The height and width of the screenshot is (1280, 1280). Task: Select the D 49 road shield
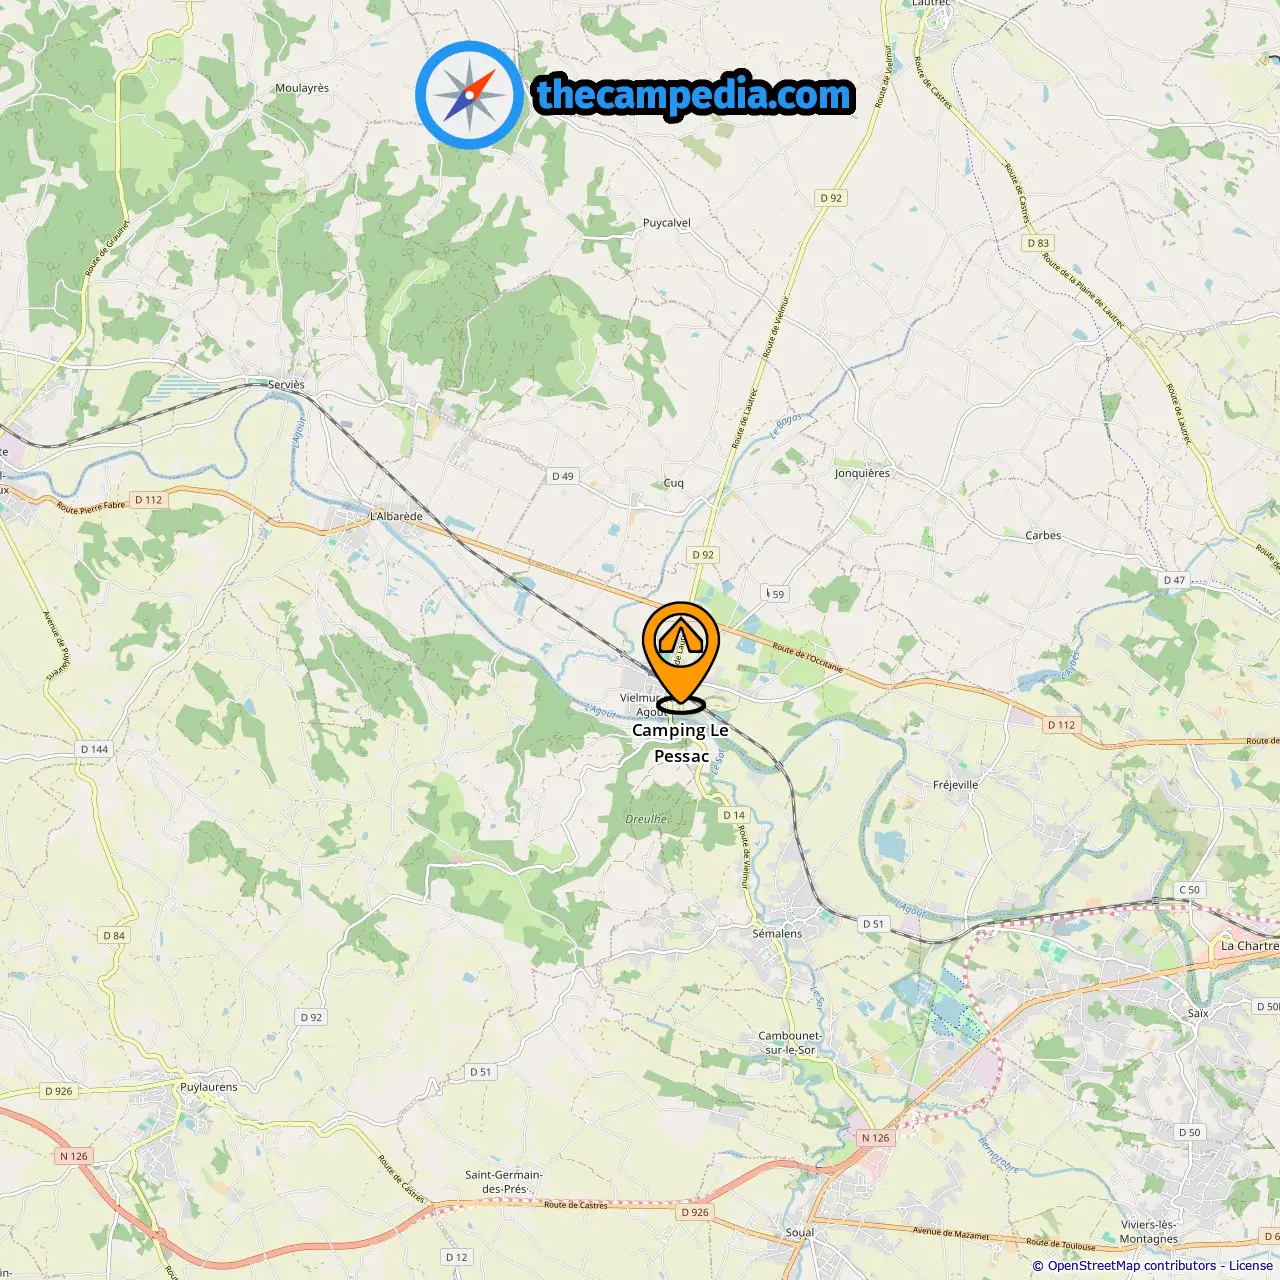(563, 476)
